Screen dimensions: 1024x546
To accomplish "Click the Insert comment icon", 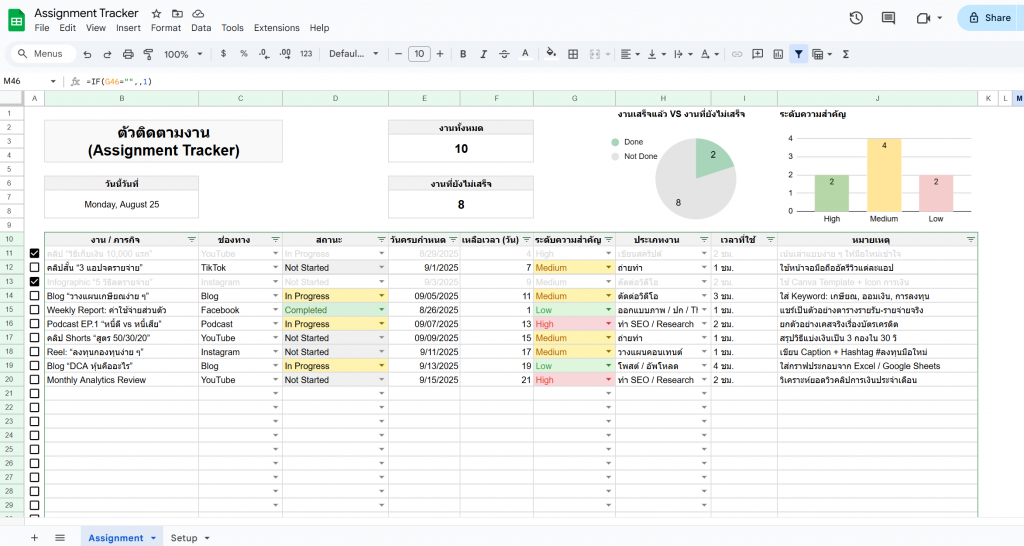I will click(758, 54).
